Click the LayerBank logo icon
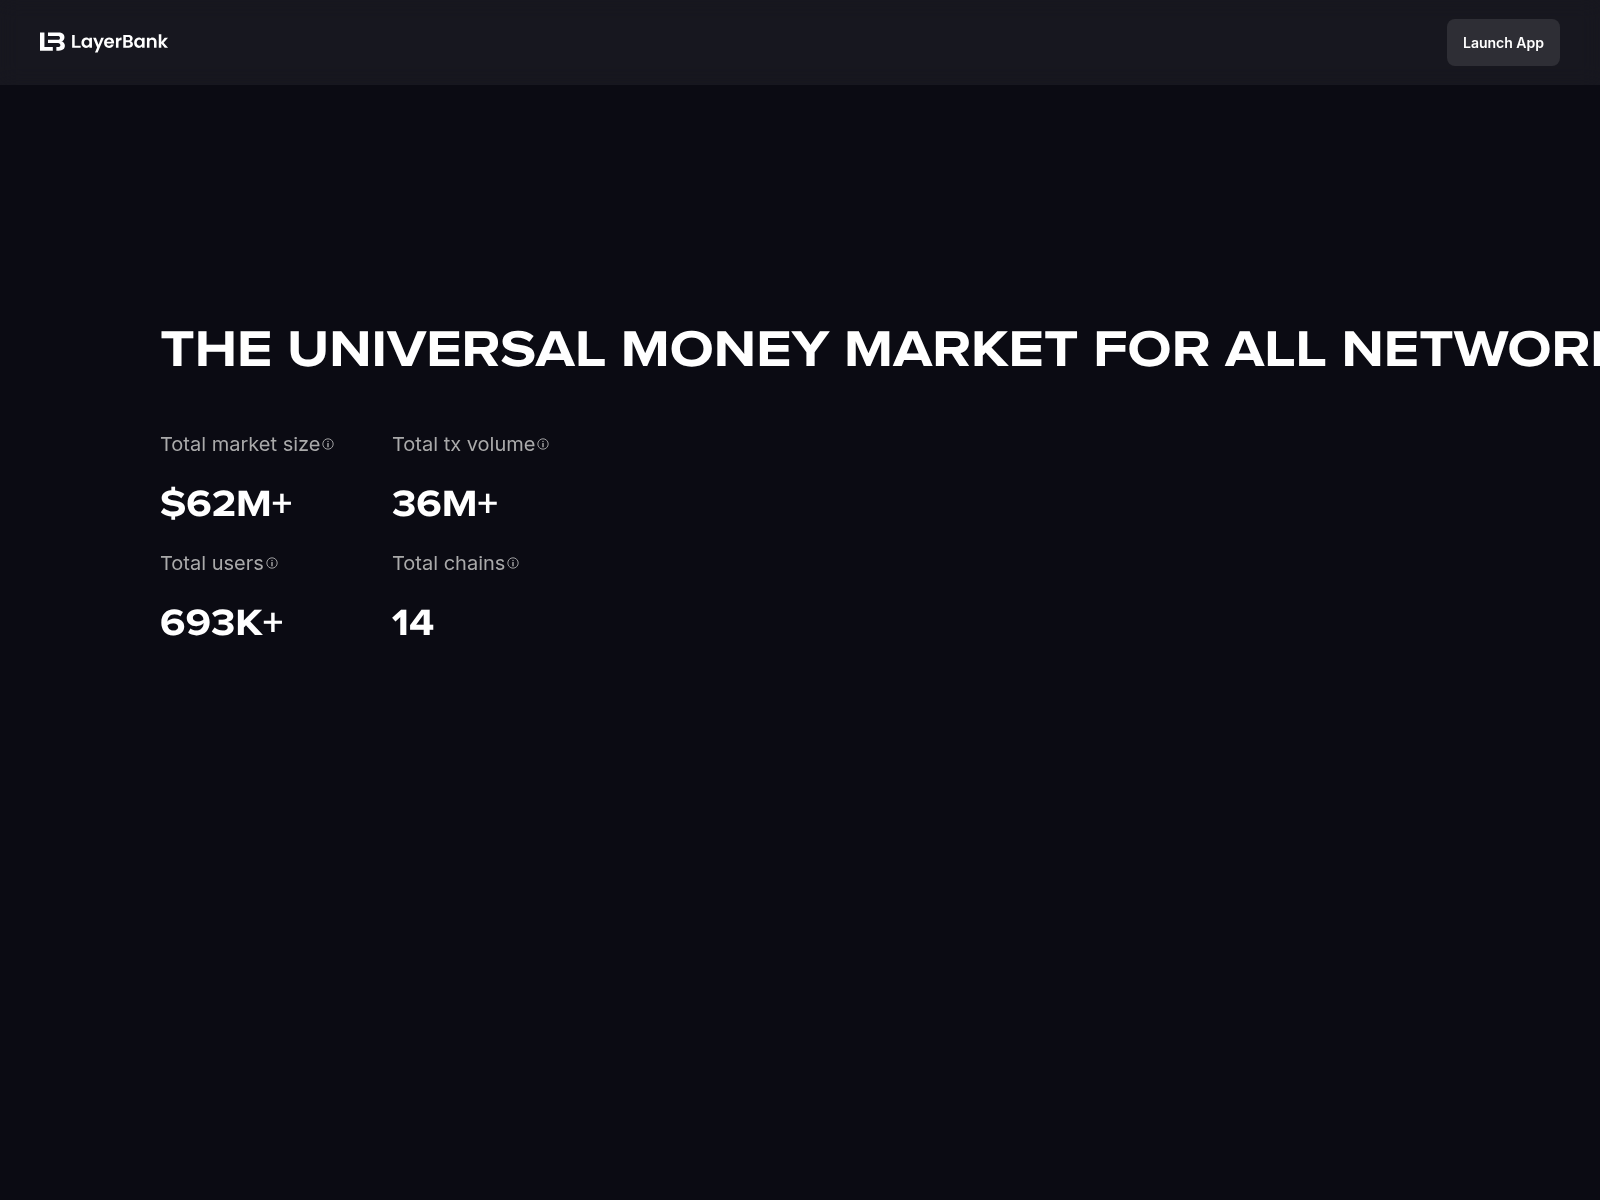 (52, 42)
